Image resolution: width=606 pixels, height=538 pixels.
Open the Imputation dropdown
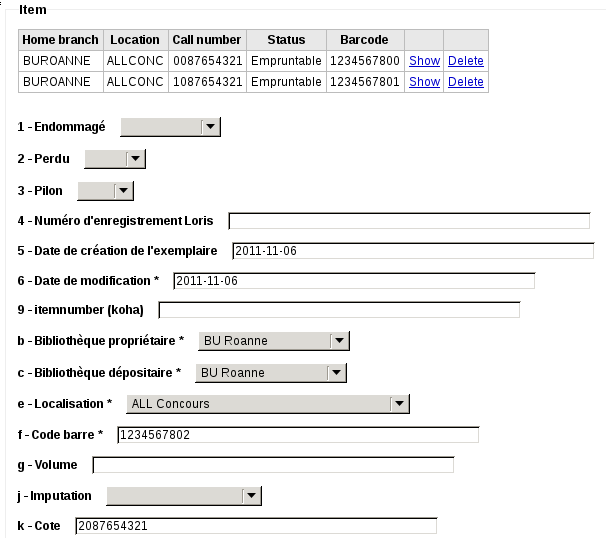coord(183,495)
